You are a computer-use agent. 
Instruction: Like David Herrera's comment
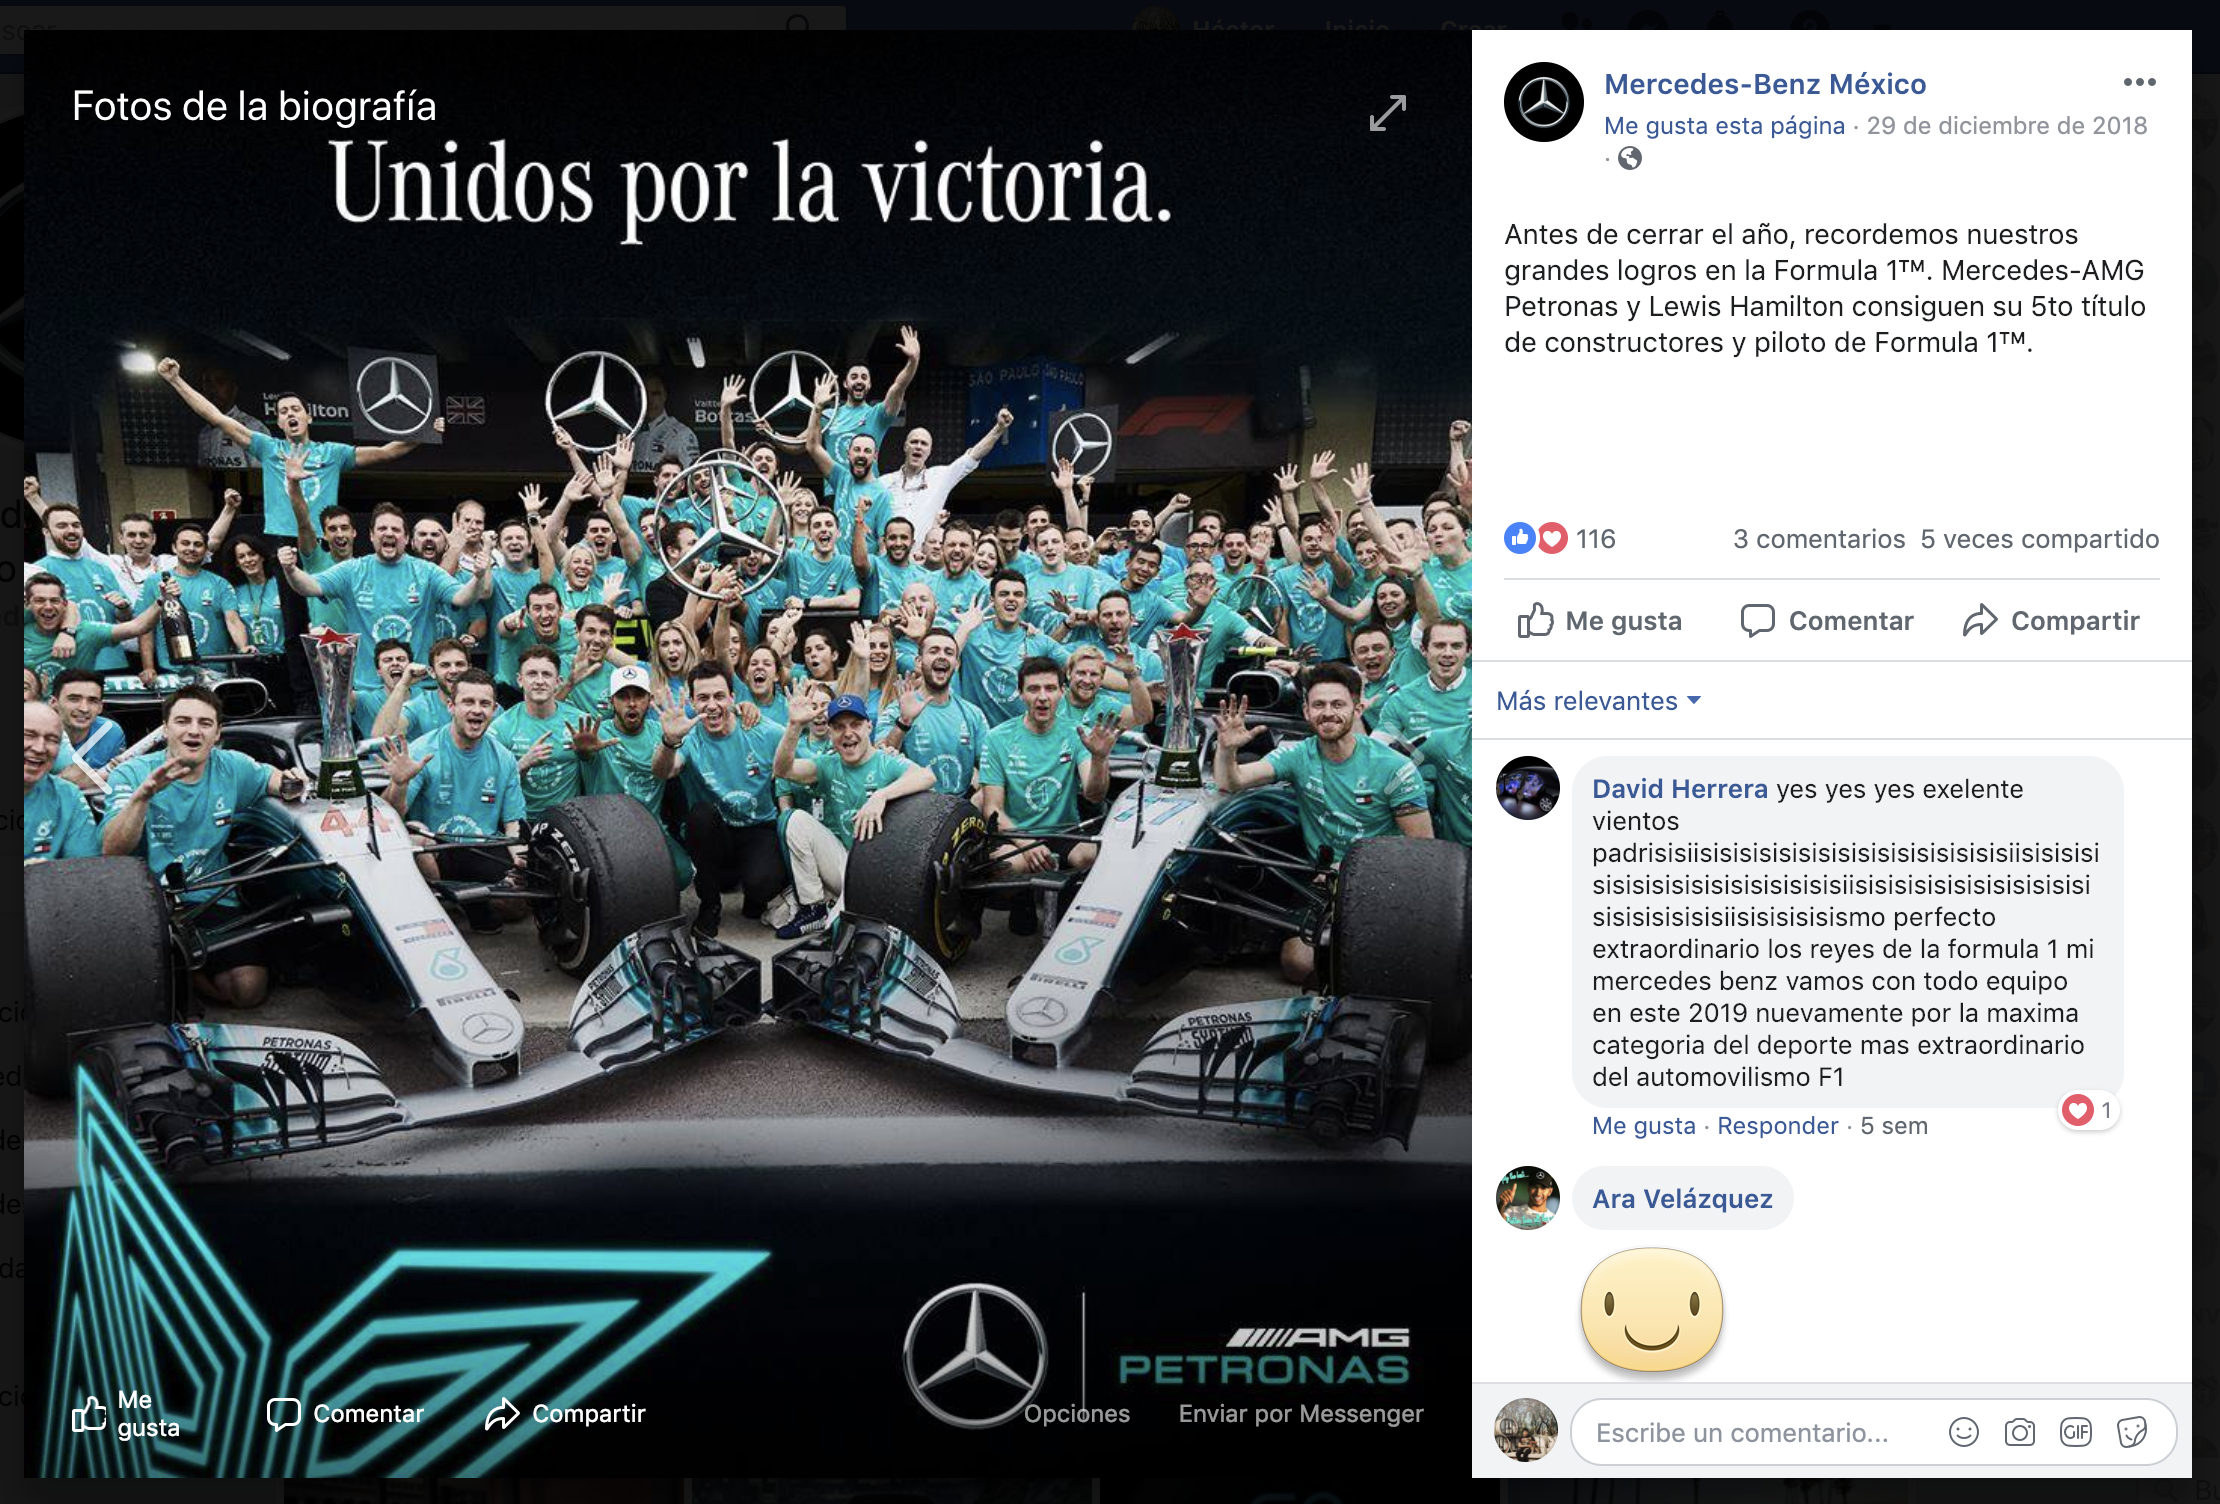pyautogui.click(x=1643, y=1126)
